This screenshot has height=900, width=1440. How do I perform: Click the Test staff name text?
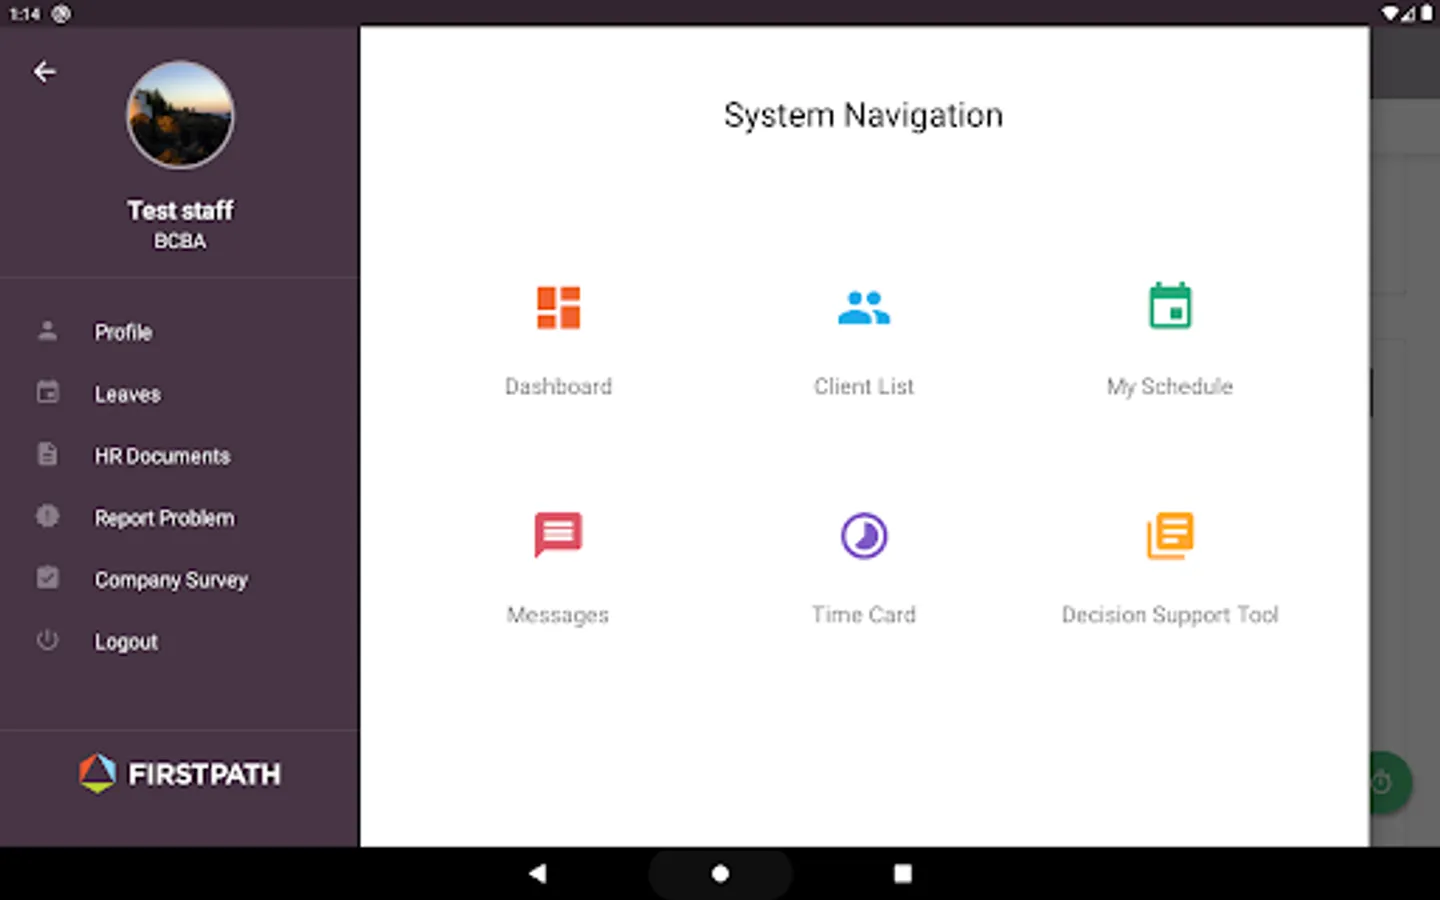pyautogui.click(x=180, y=210)
